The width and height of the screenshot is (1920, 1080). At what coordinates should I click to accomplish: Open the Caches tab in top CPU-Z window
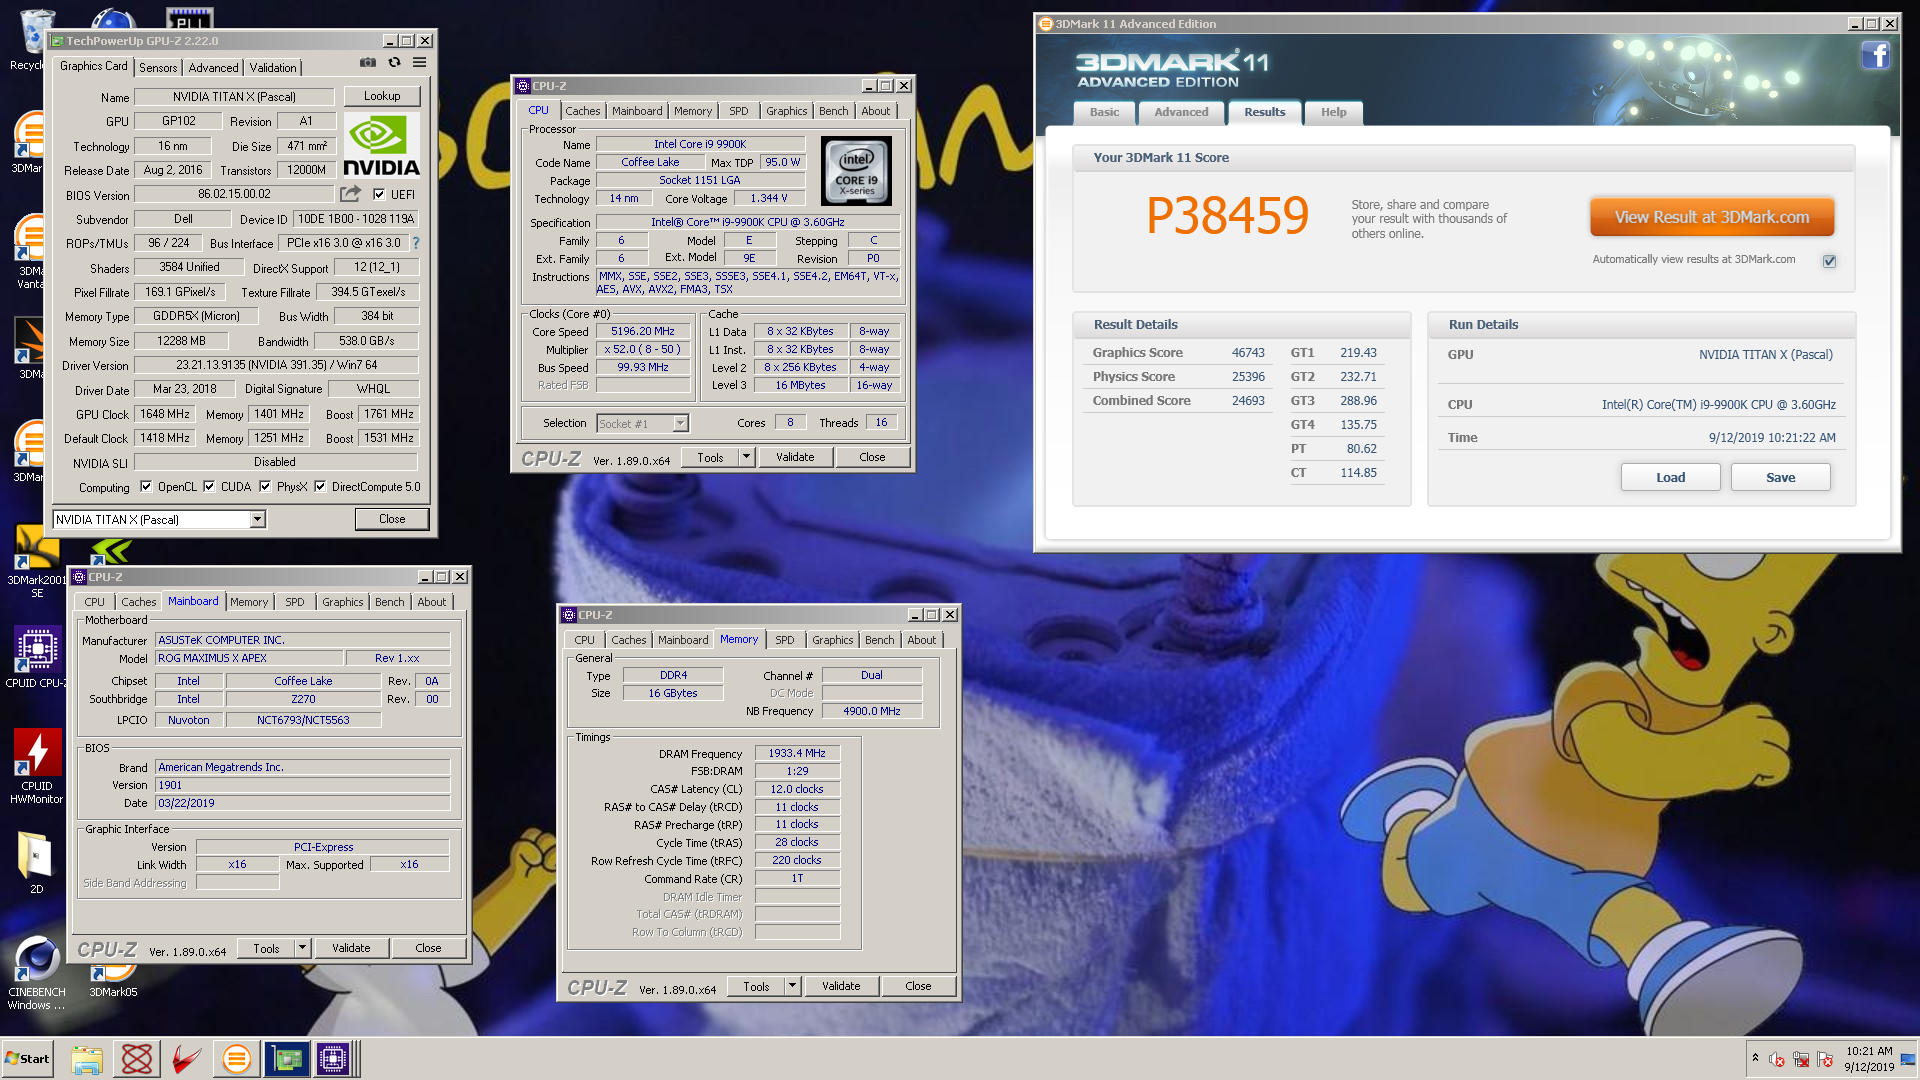582,111
